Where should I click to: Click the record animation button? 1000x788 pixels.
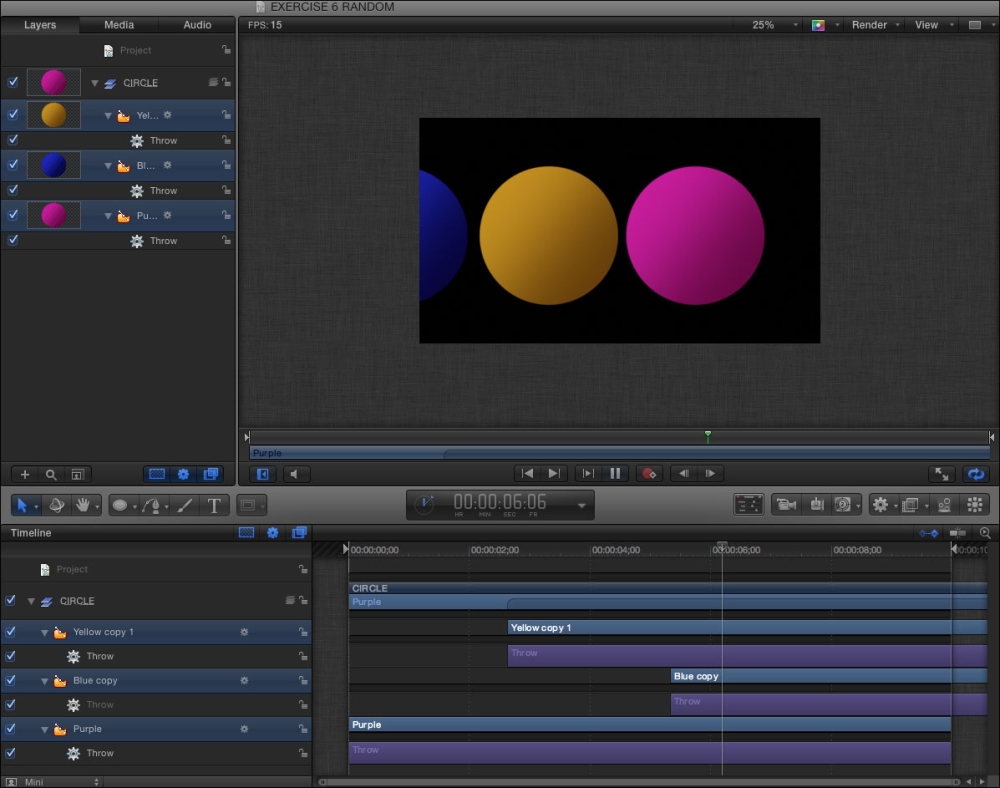tap(649, 474)
